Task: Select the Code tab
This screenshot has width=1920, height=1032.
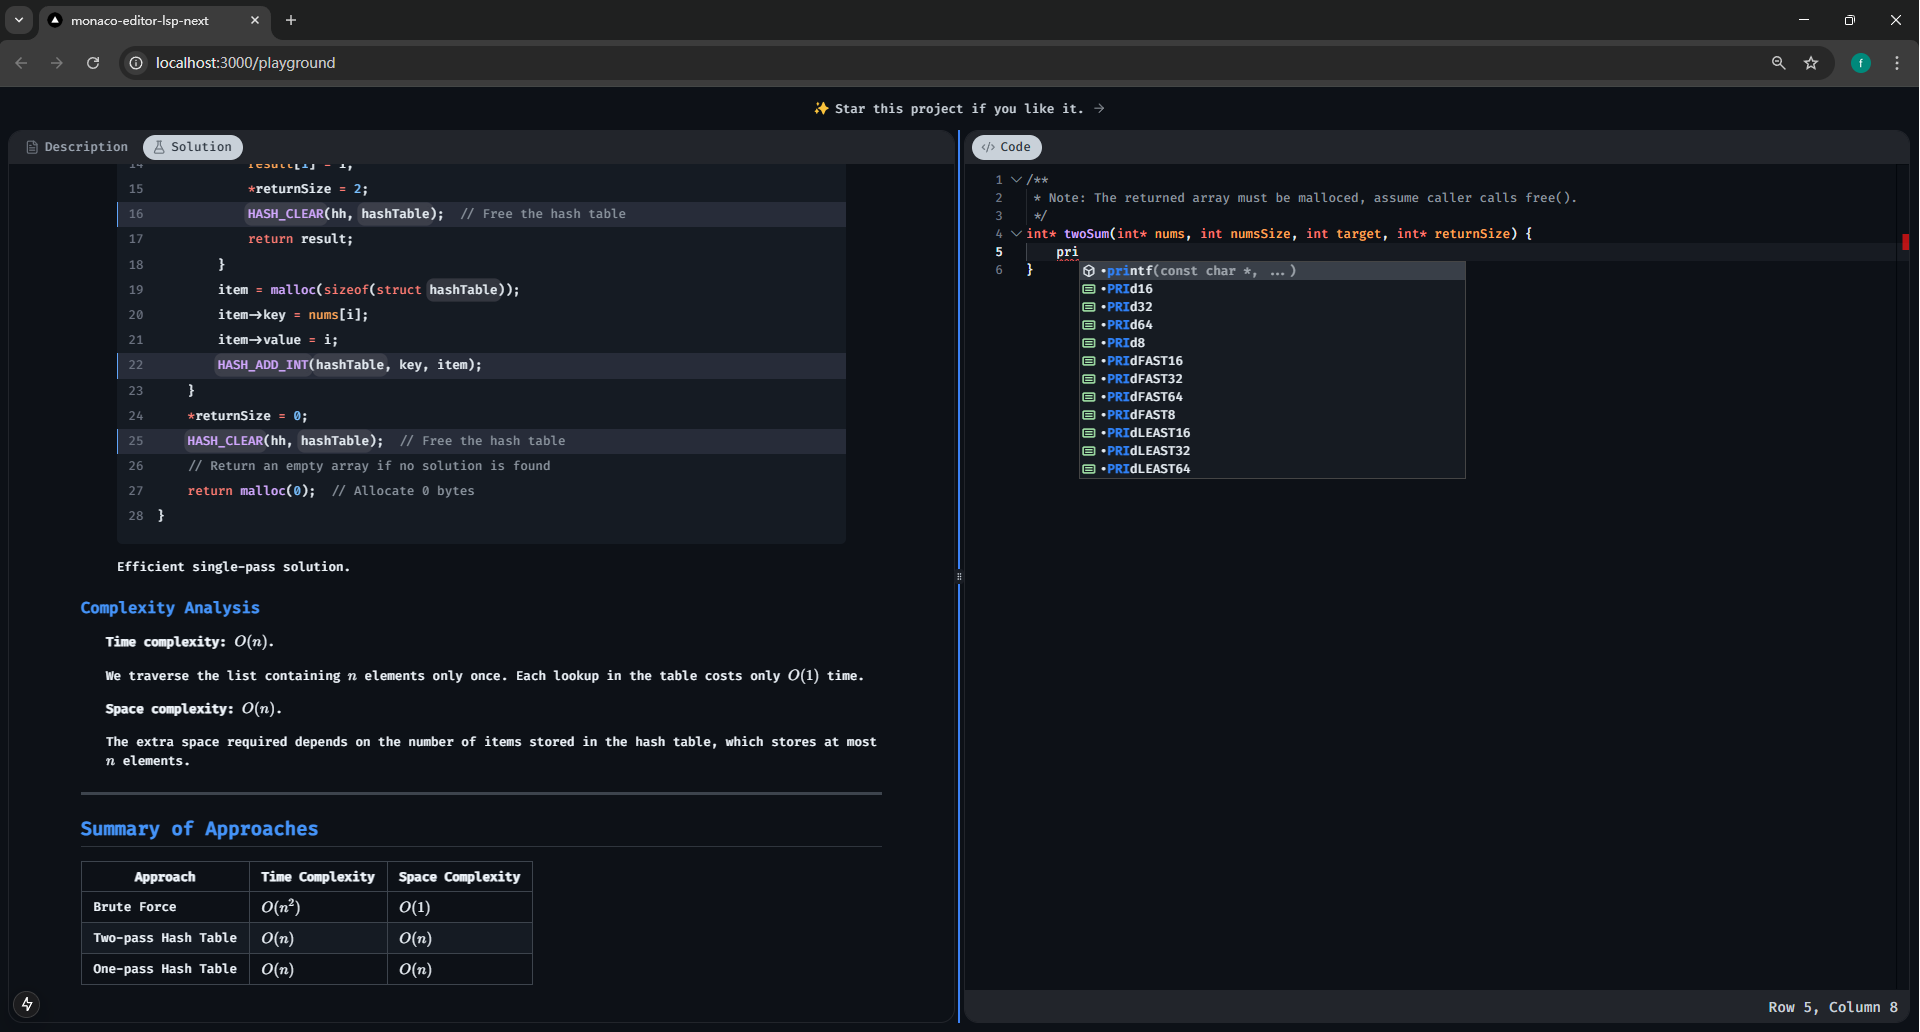Action: pyautogui.click(x=1006, y=147)
